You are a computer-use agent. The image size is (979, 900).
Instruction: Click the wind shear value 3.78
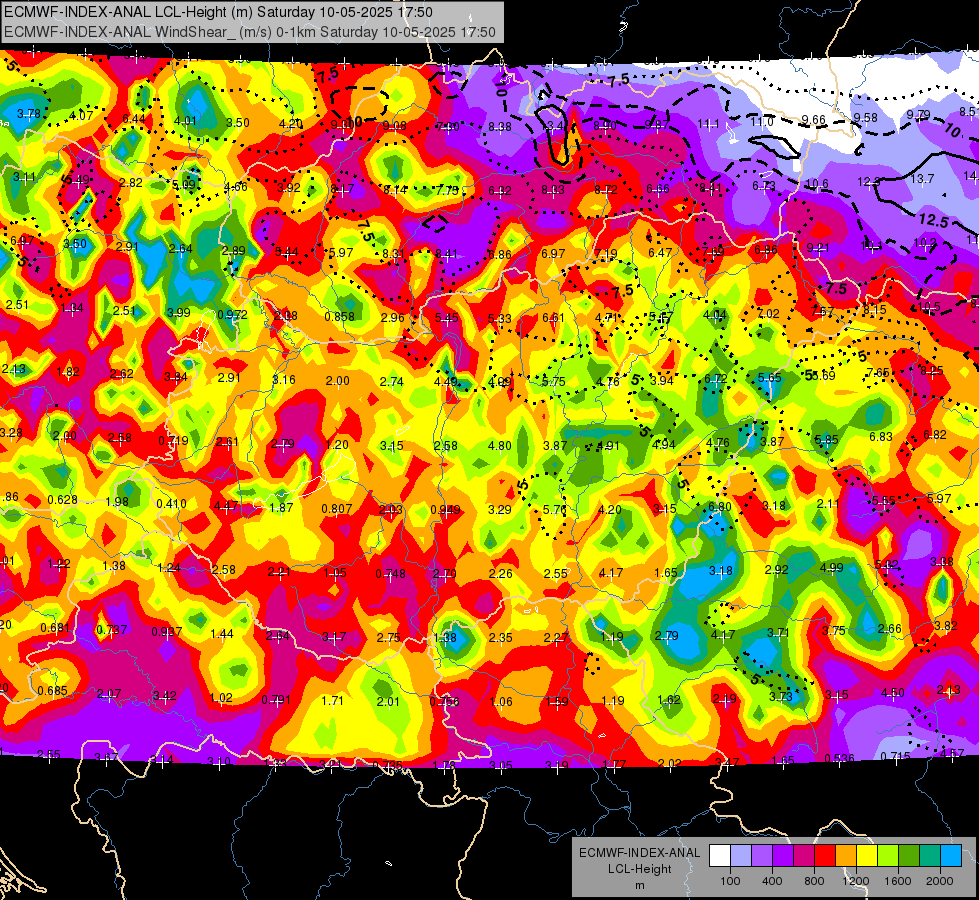point(29,114)
